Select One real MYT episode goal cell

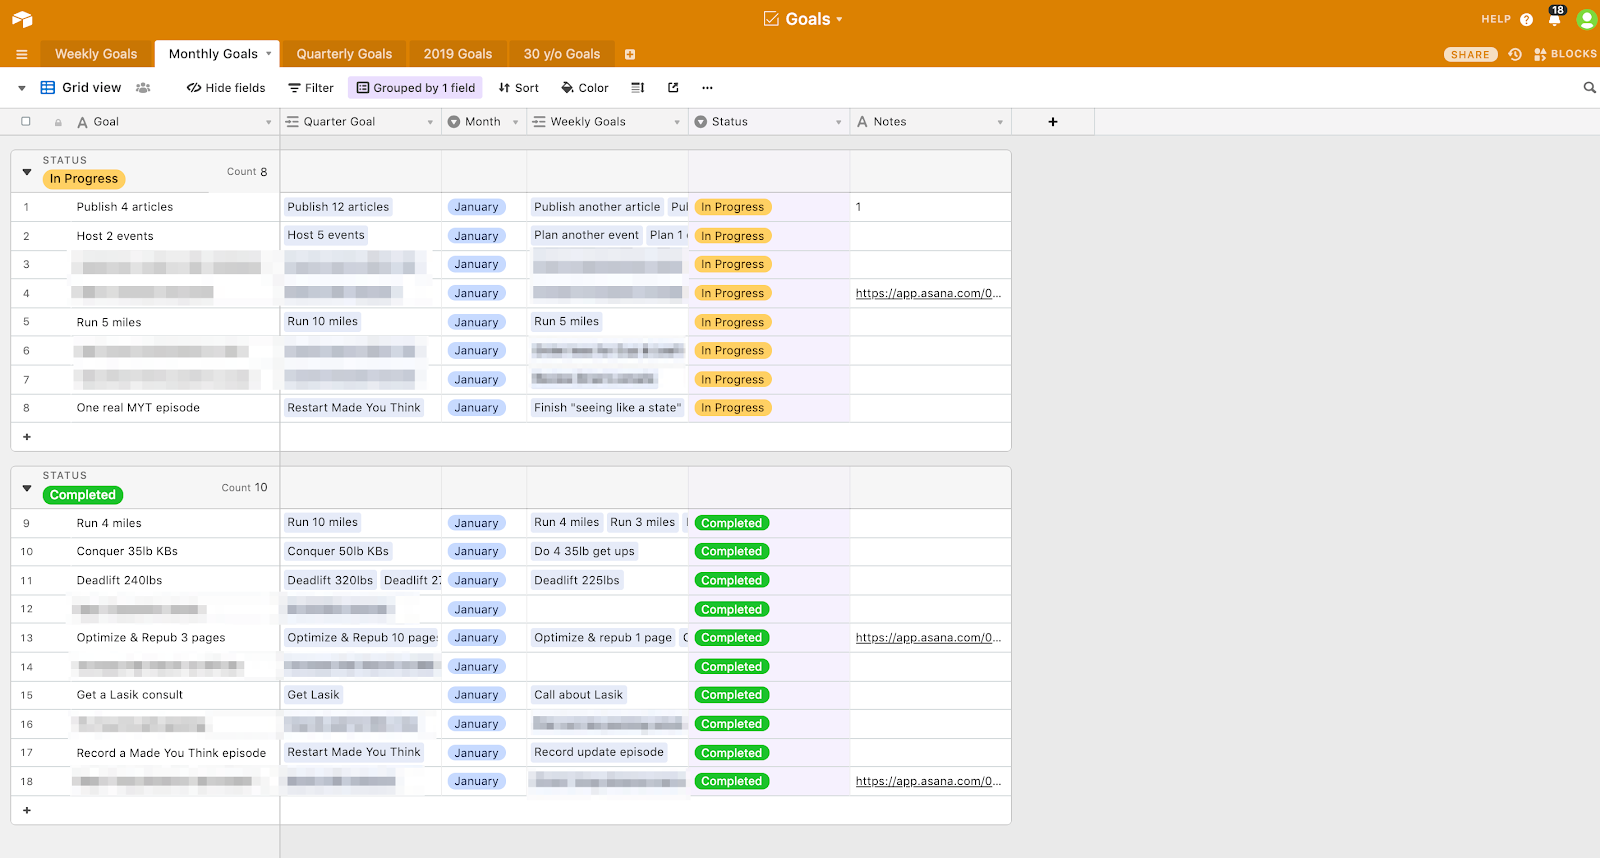coord(173,408)
